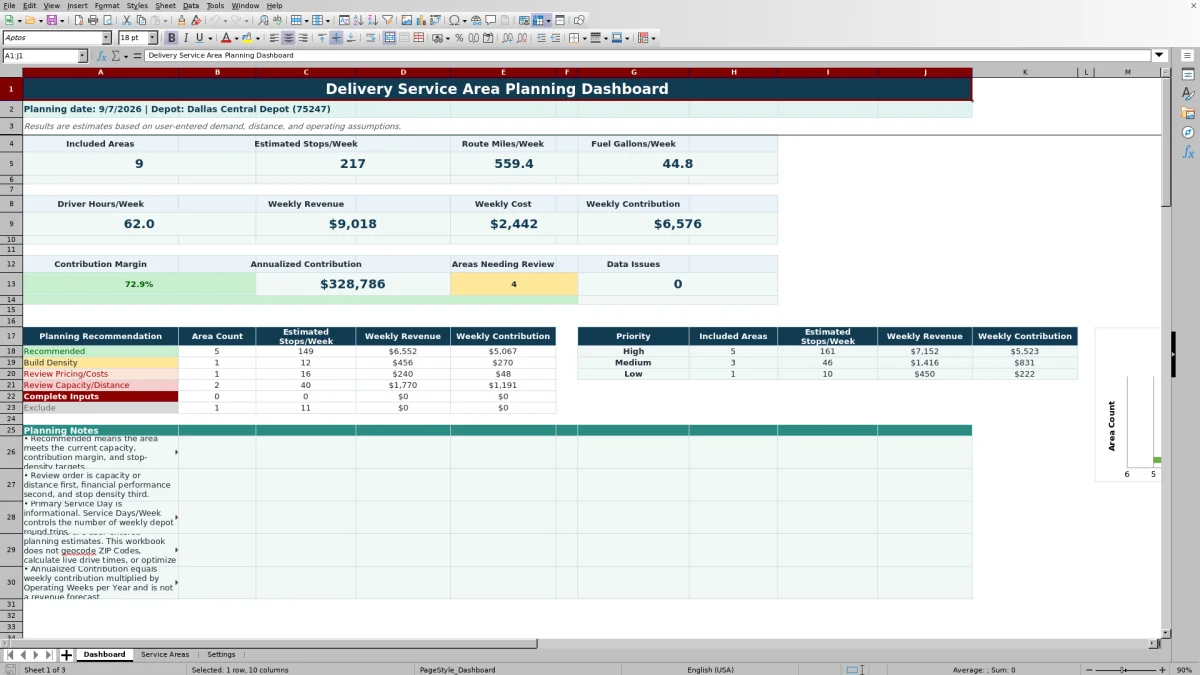Toggle Align Right
1200x675 pixels.
point(302,38)
